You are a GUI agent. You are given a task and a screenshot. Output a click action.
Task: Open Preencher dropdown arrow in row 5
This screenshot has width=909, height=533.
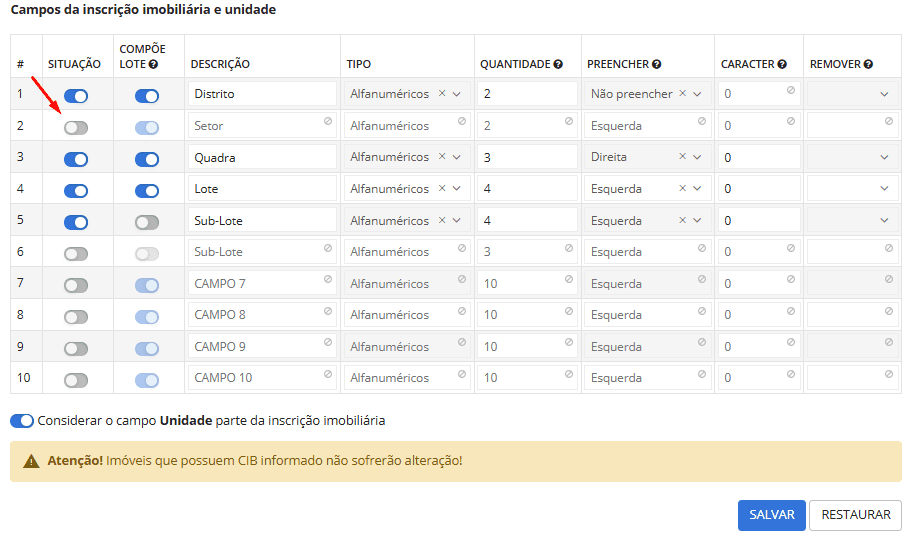[x=697, y=220]
